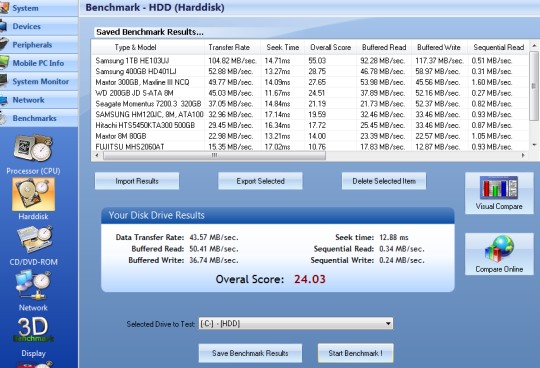Open the System Monitor section
540x368 pixels.
(39, 82)
